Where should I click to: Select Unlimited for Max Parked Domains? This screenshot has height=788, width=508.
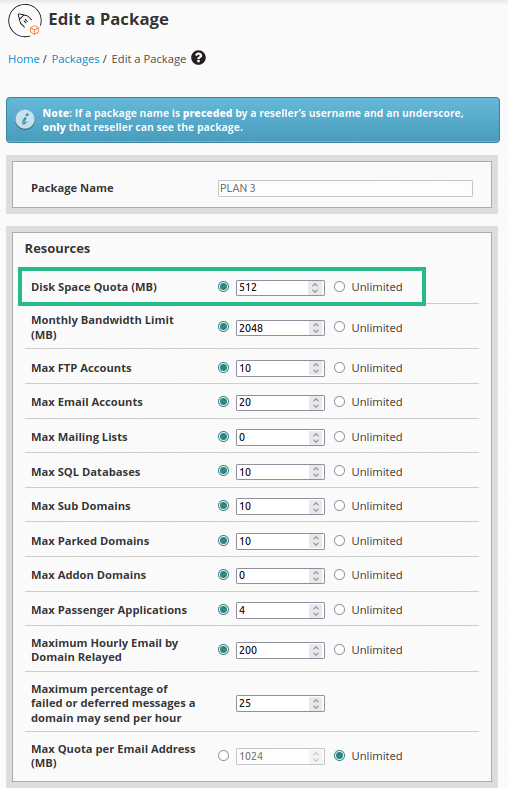pyautogui.click(x=340, y=540)
